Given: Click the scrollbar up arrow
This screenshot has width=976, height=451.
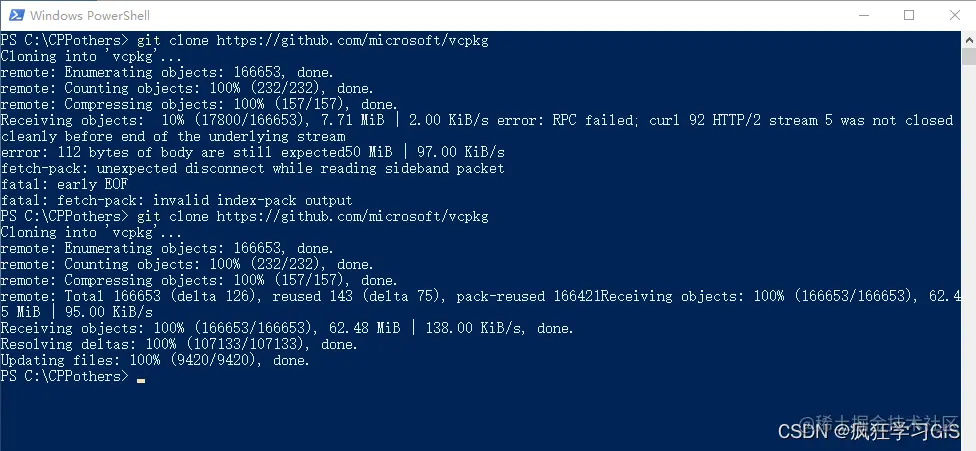Looking at the screenshot, I should [969, 39].
